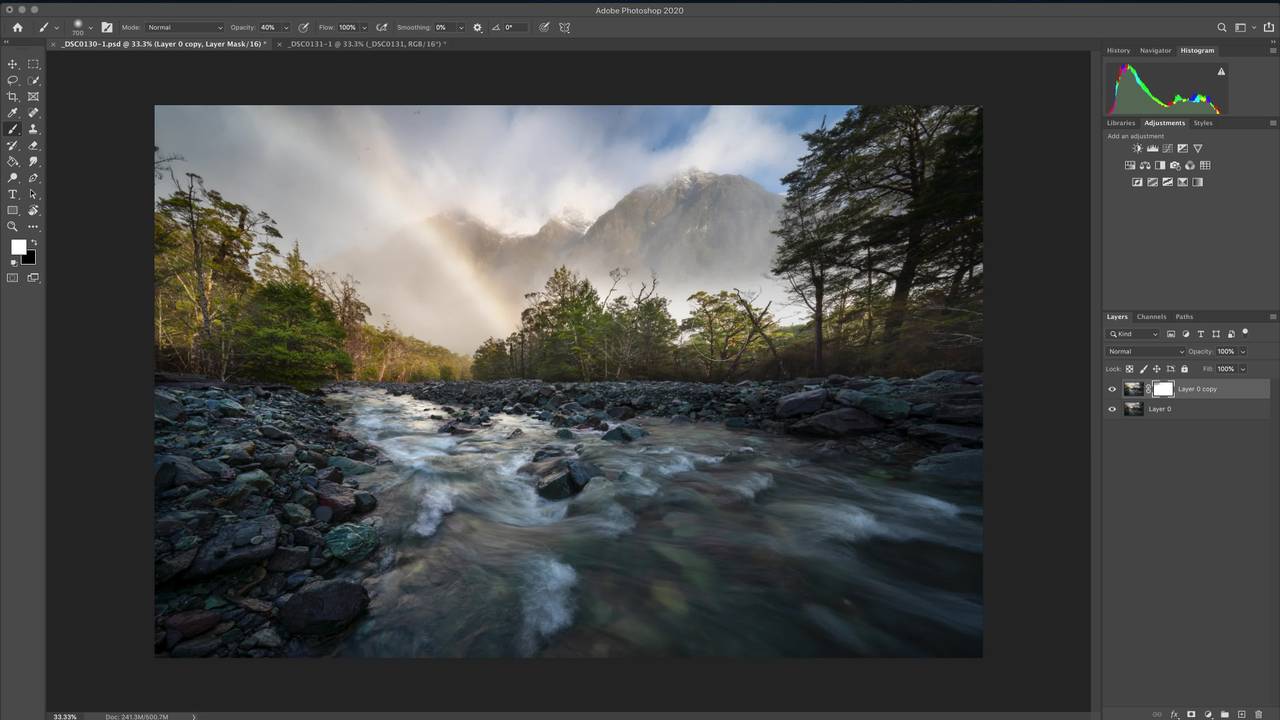Go to the Home screen

(x=17, y=28)
